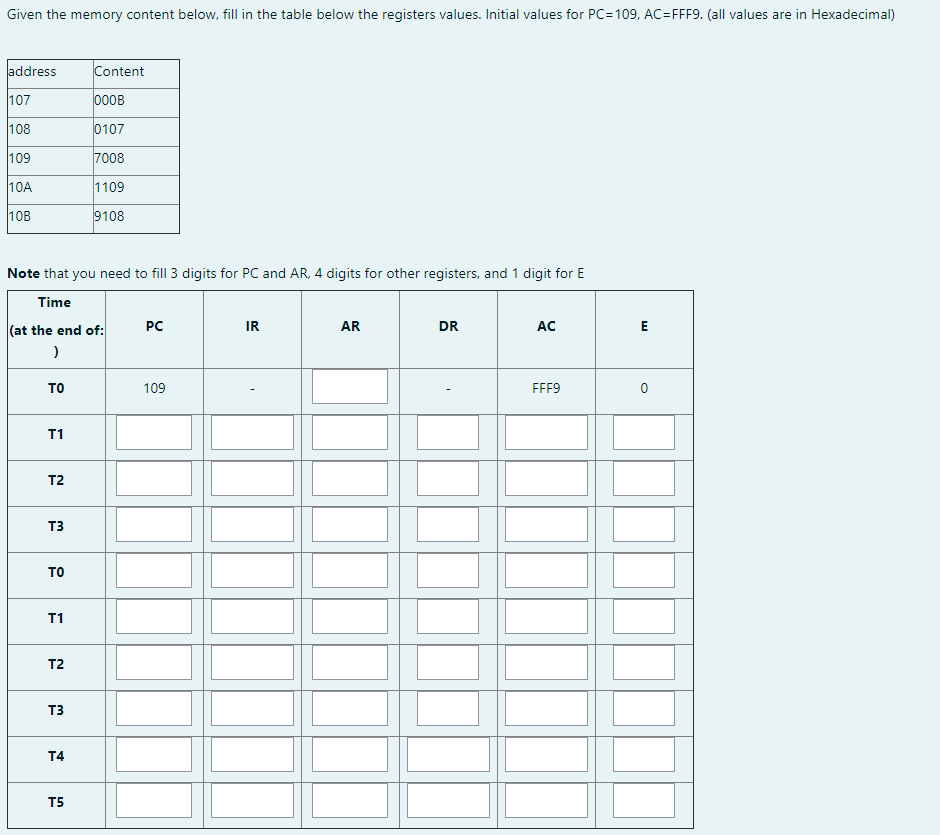Click the E input in the first T1 row

pyautogui.click(x=644, y=432)
